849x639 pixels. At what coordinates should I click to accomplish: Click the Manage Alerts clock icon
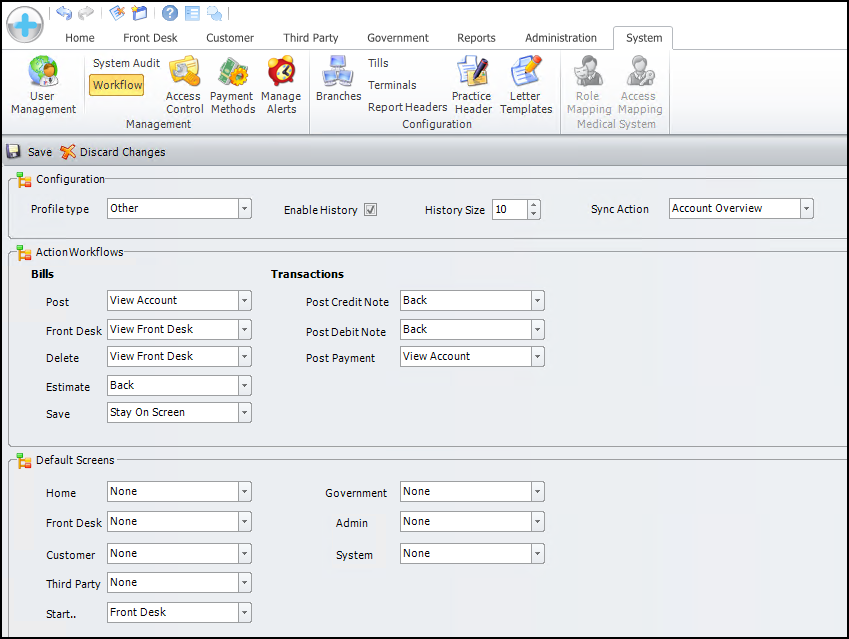pos(281,72)
